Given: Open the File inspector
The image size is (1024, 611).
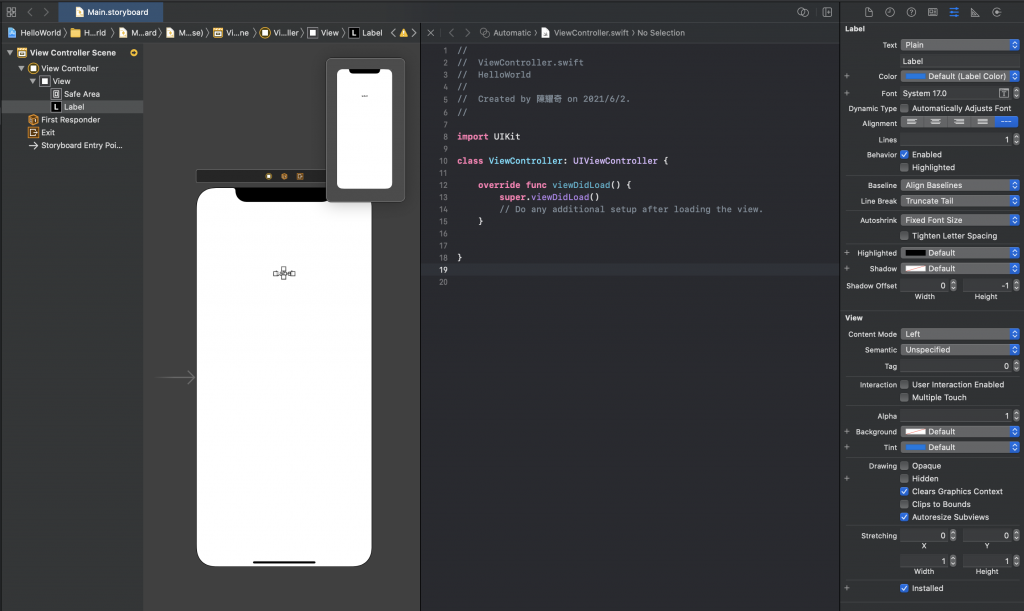Looking at the screenshot, I should click(x=867, y=12).
